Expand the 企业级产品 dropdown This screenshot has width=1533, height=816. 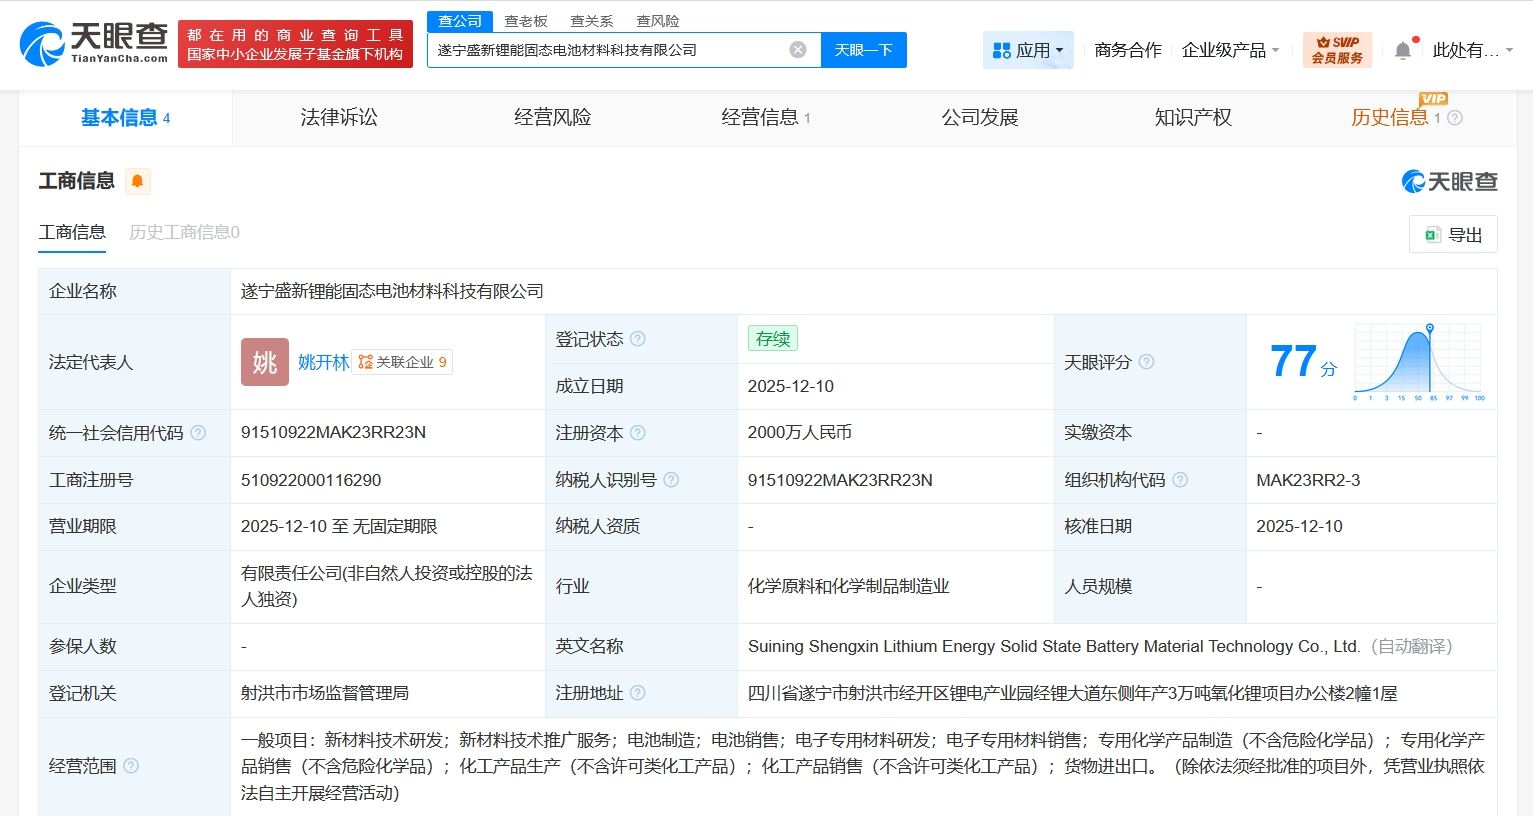[1230, 50]
